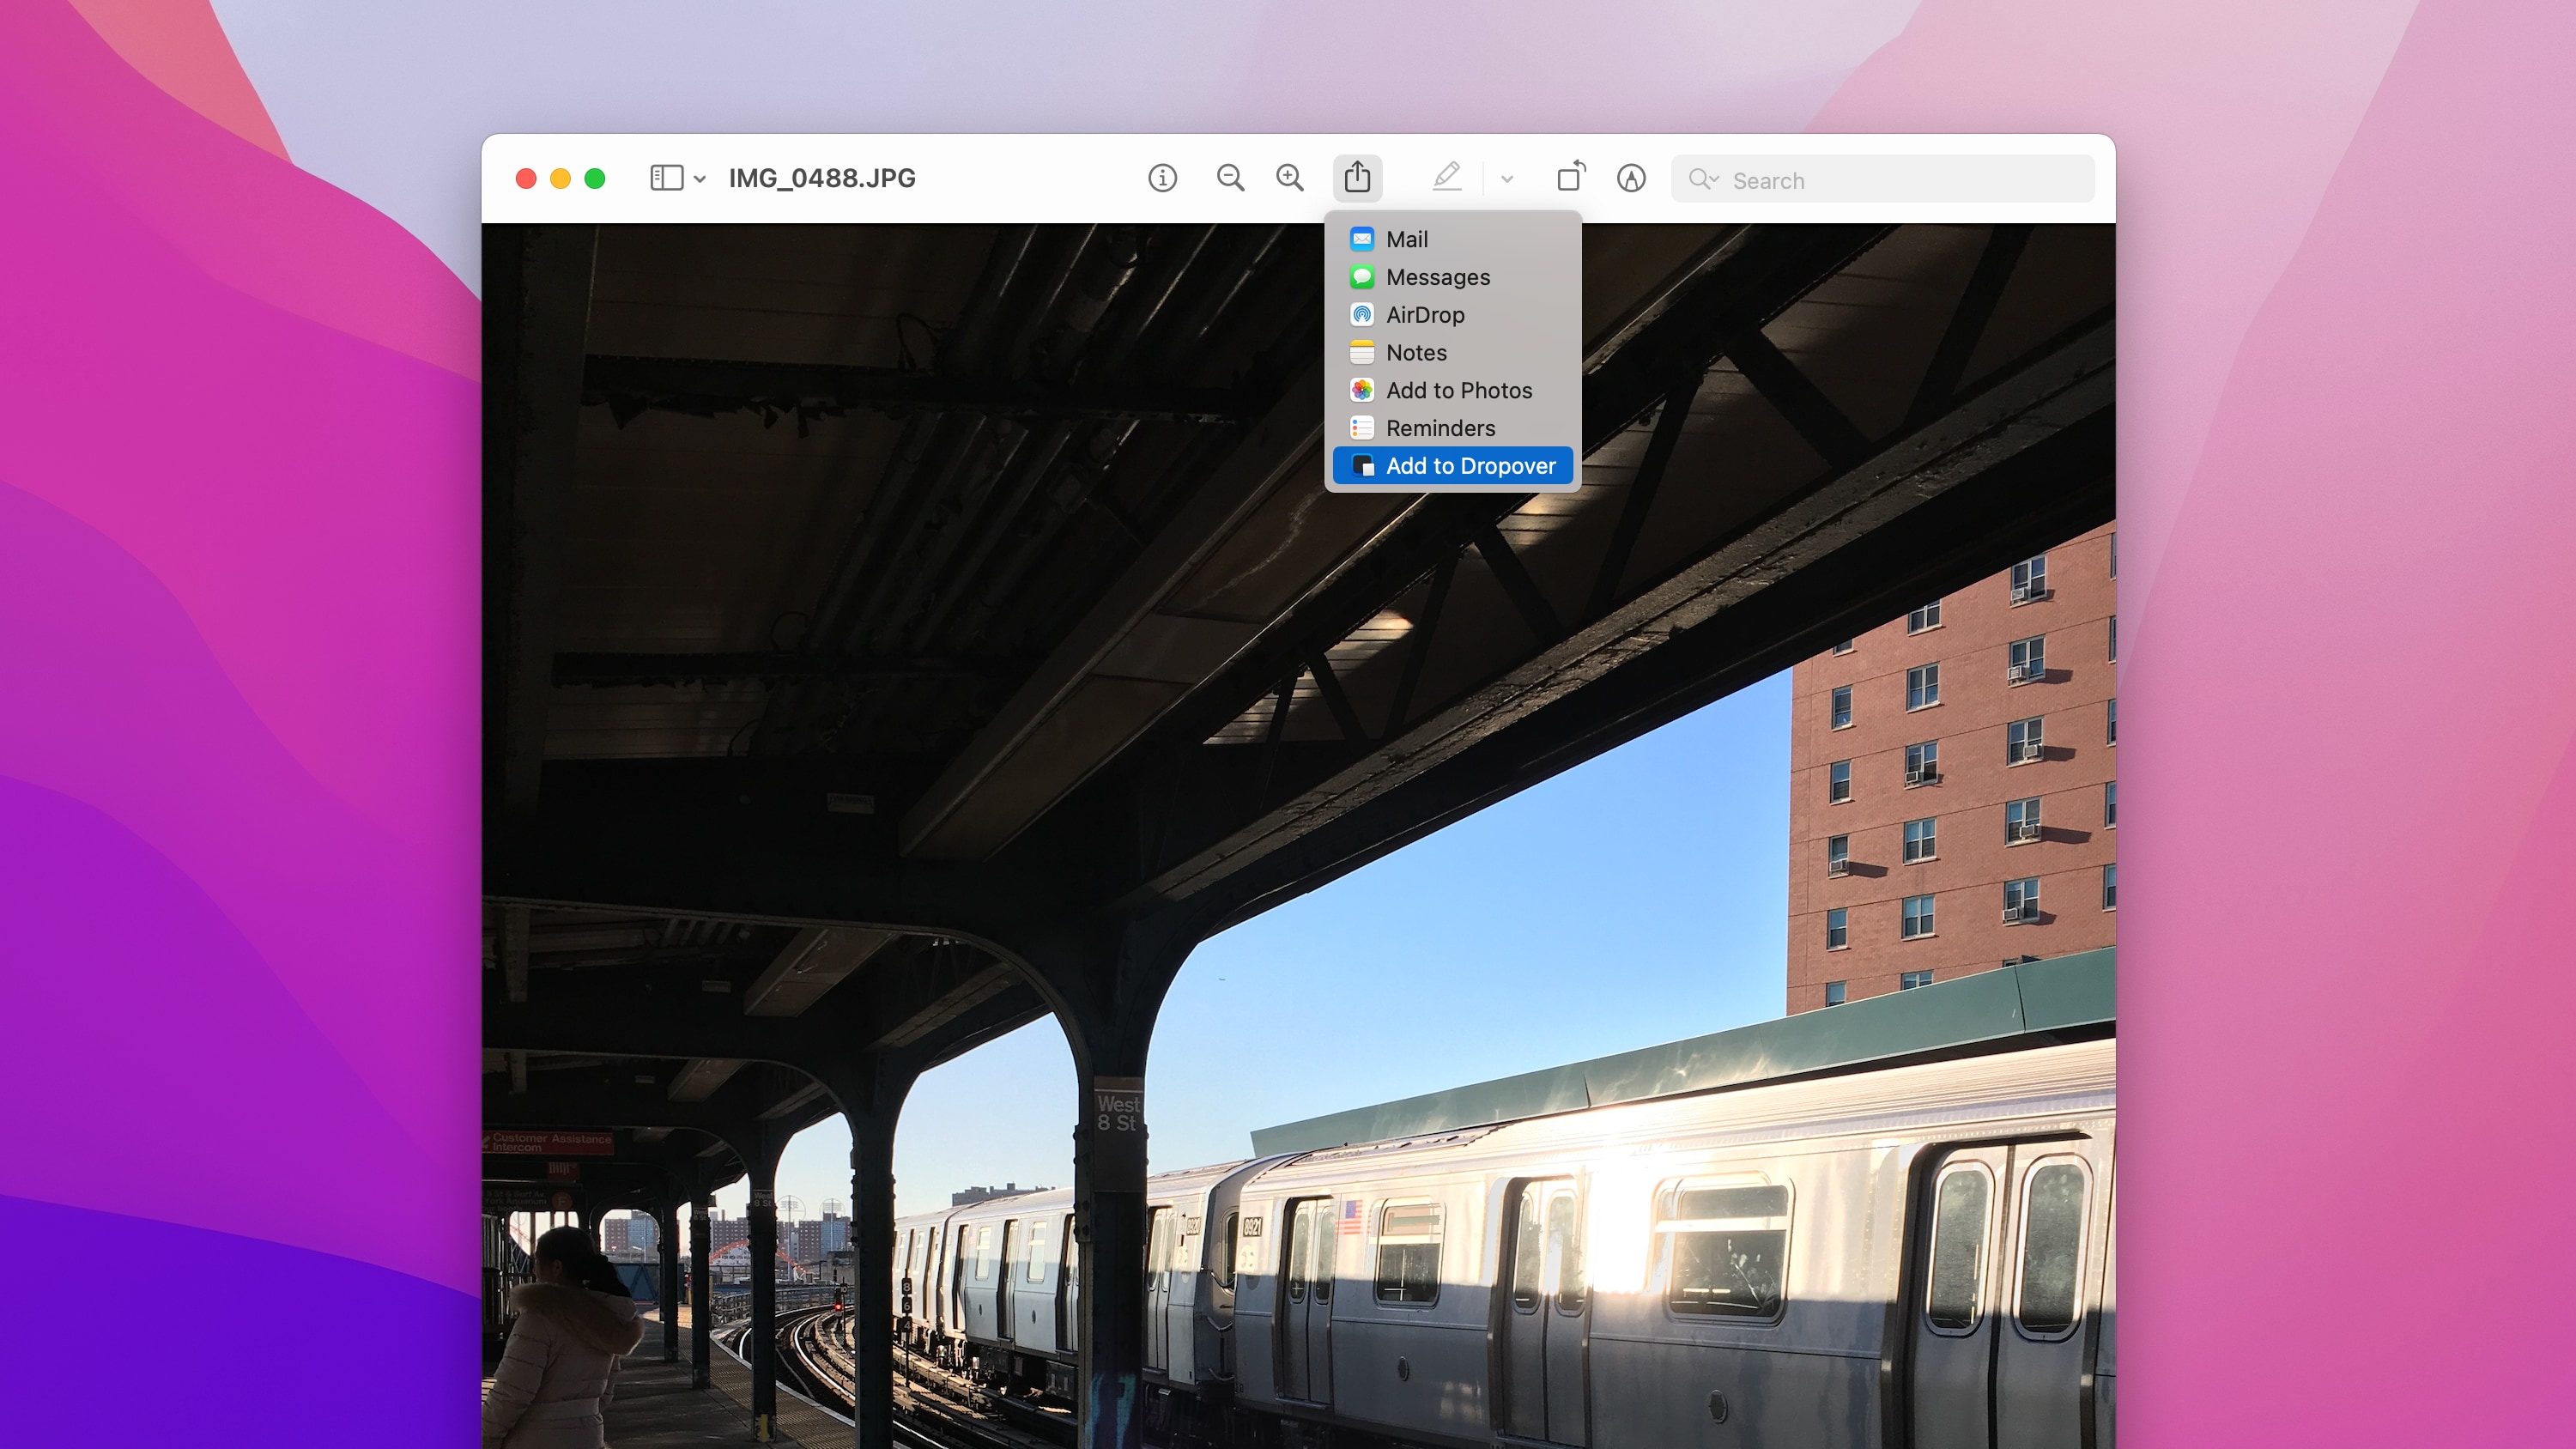This screenshot has width=2576, height=1449.
Task: Select the AirDrop icon
Action: 1361,314
